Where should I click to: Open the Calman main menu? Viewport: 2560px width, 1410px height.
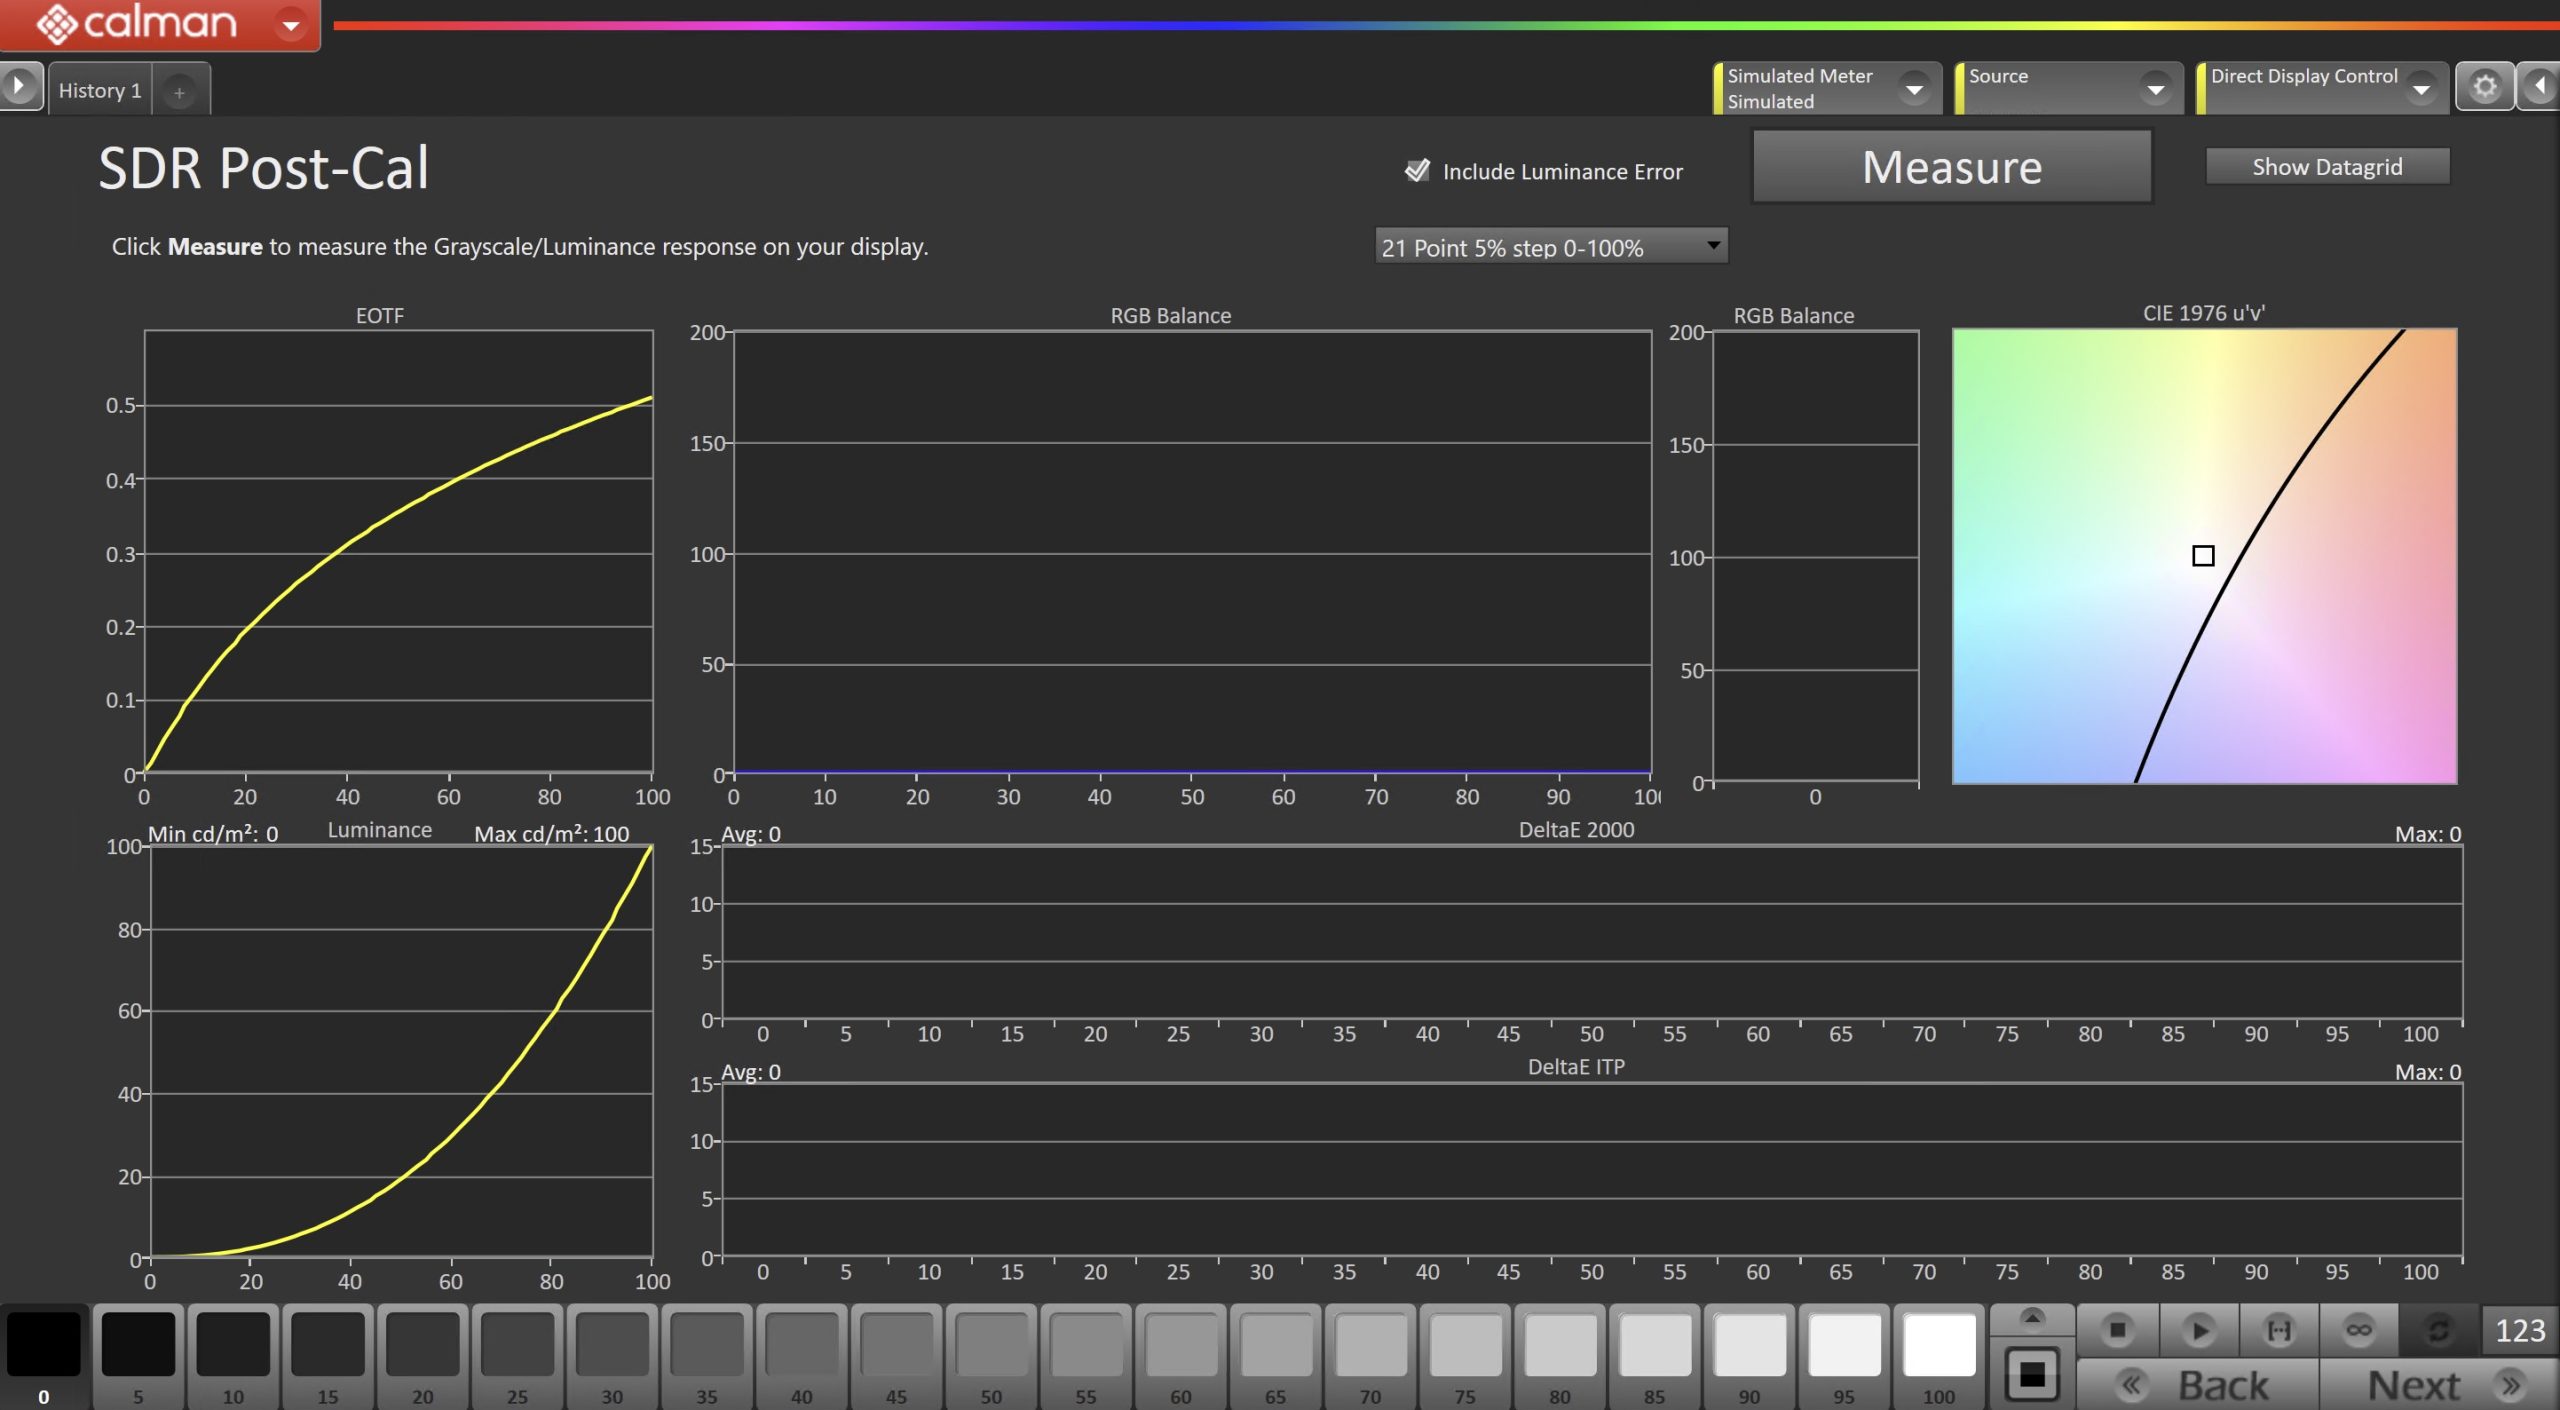pyautogui.click(x=160, y=24)
